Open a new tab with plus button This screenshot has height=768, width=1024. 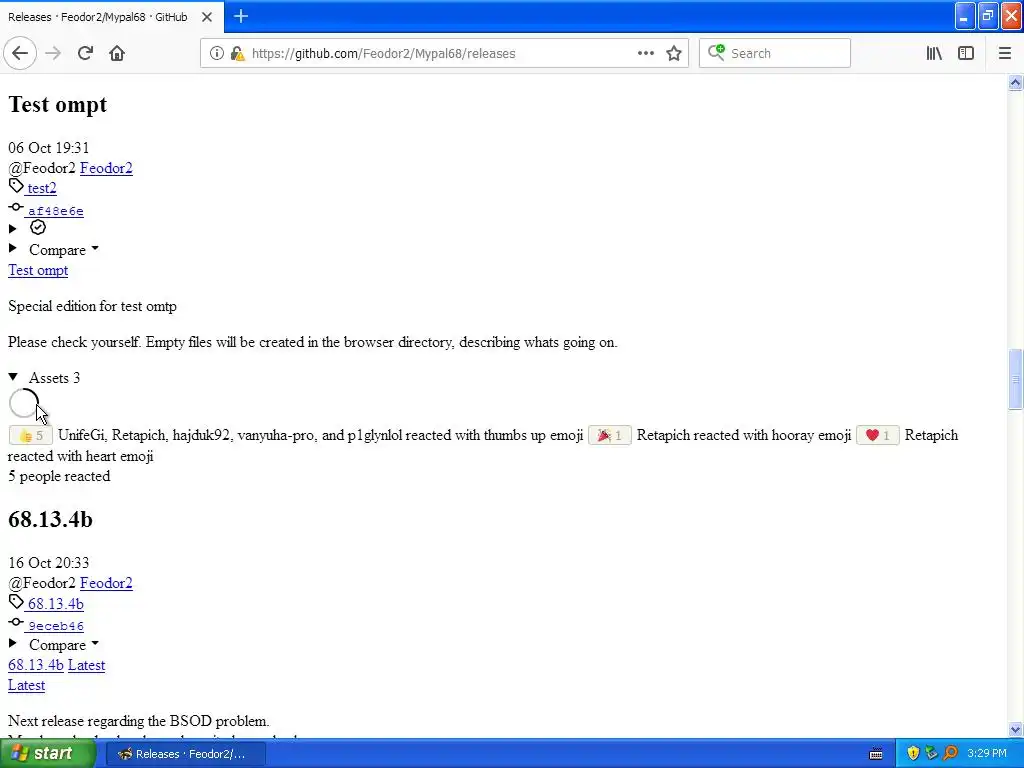tap(241, 16)
